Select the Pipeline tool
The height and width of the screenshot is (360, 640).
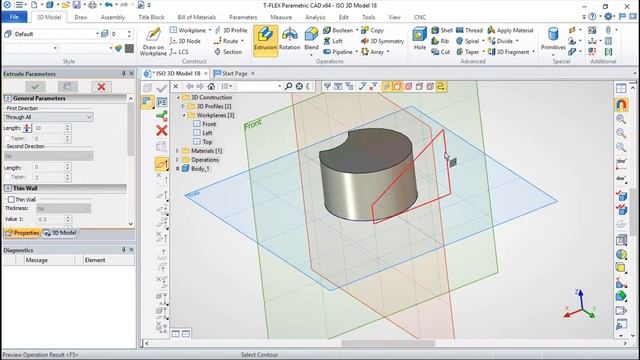click(x=338, y=52)
